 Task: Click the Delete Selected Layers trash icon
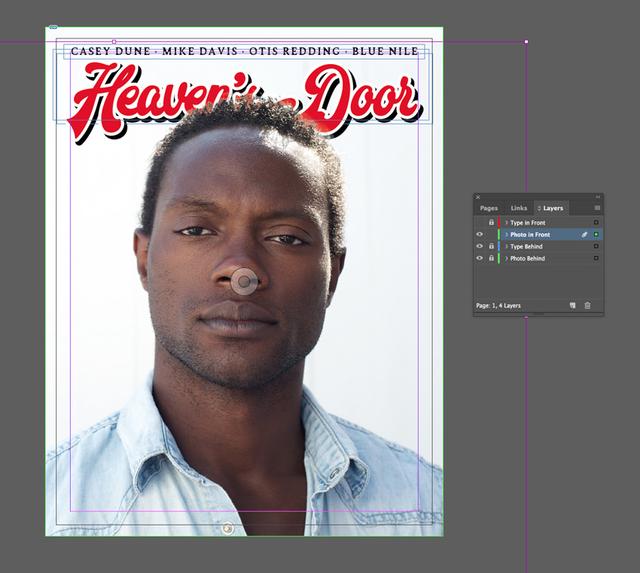588,305
